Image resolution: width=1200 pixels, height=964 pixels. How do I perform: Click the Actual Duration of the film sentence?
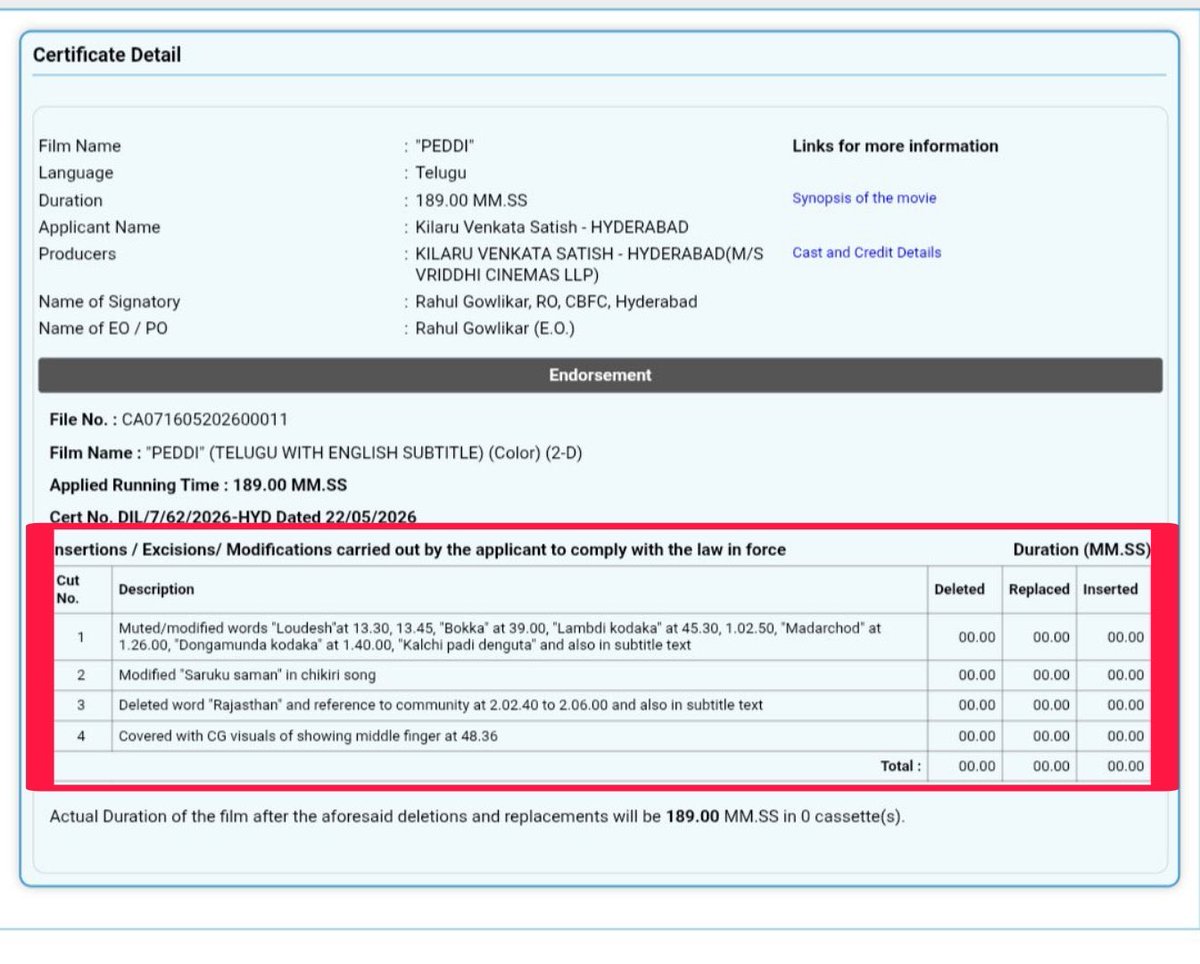click(477, 816)
